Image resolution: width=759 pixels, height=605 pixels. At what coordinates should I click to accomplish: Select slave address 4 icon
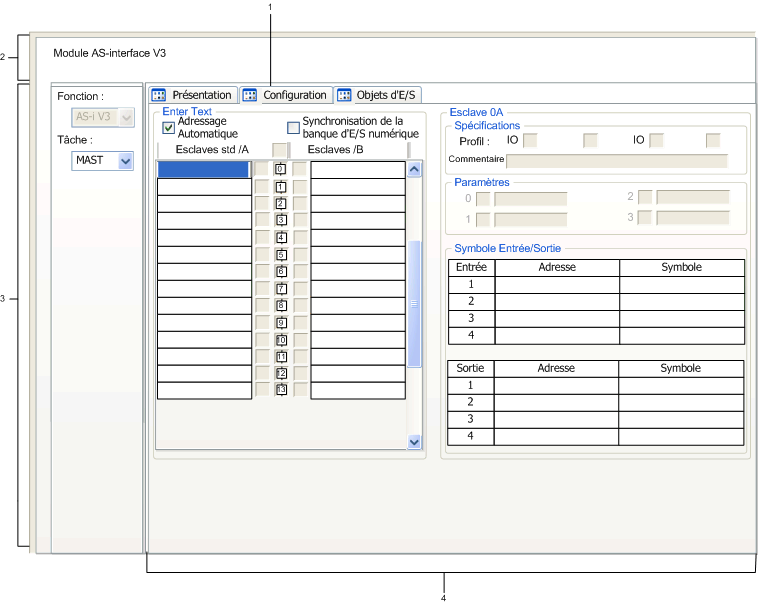pyautogui.click(x=281, y=238)
